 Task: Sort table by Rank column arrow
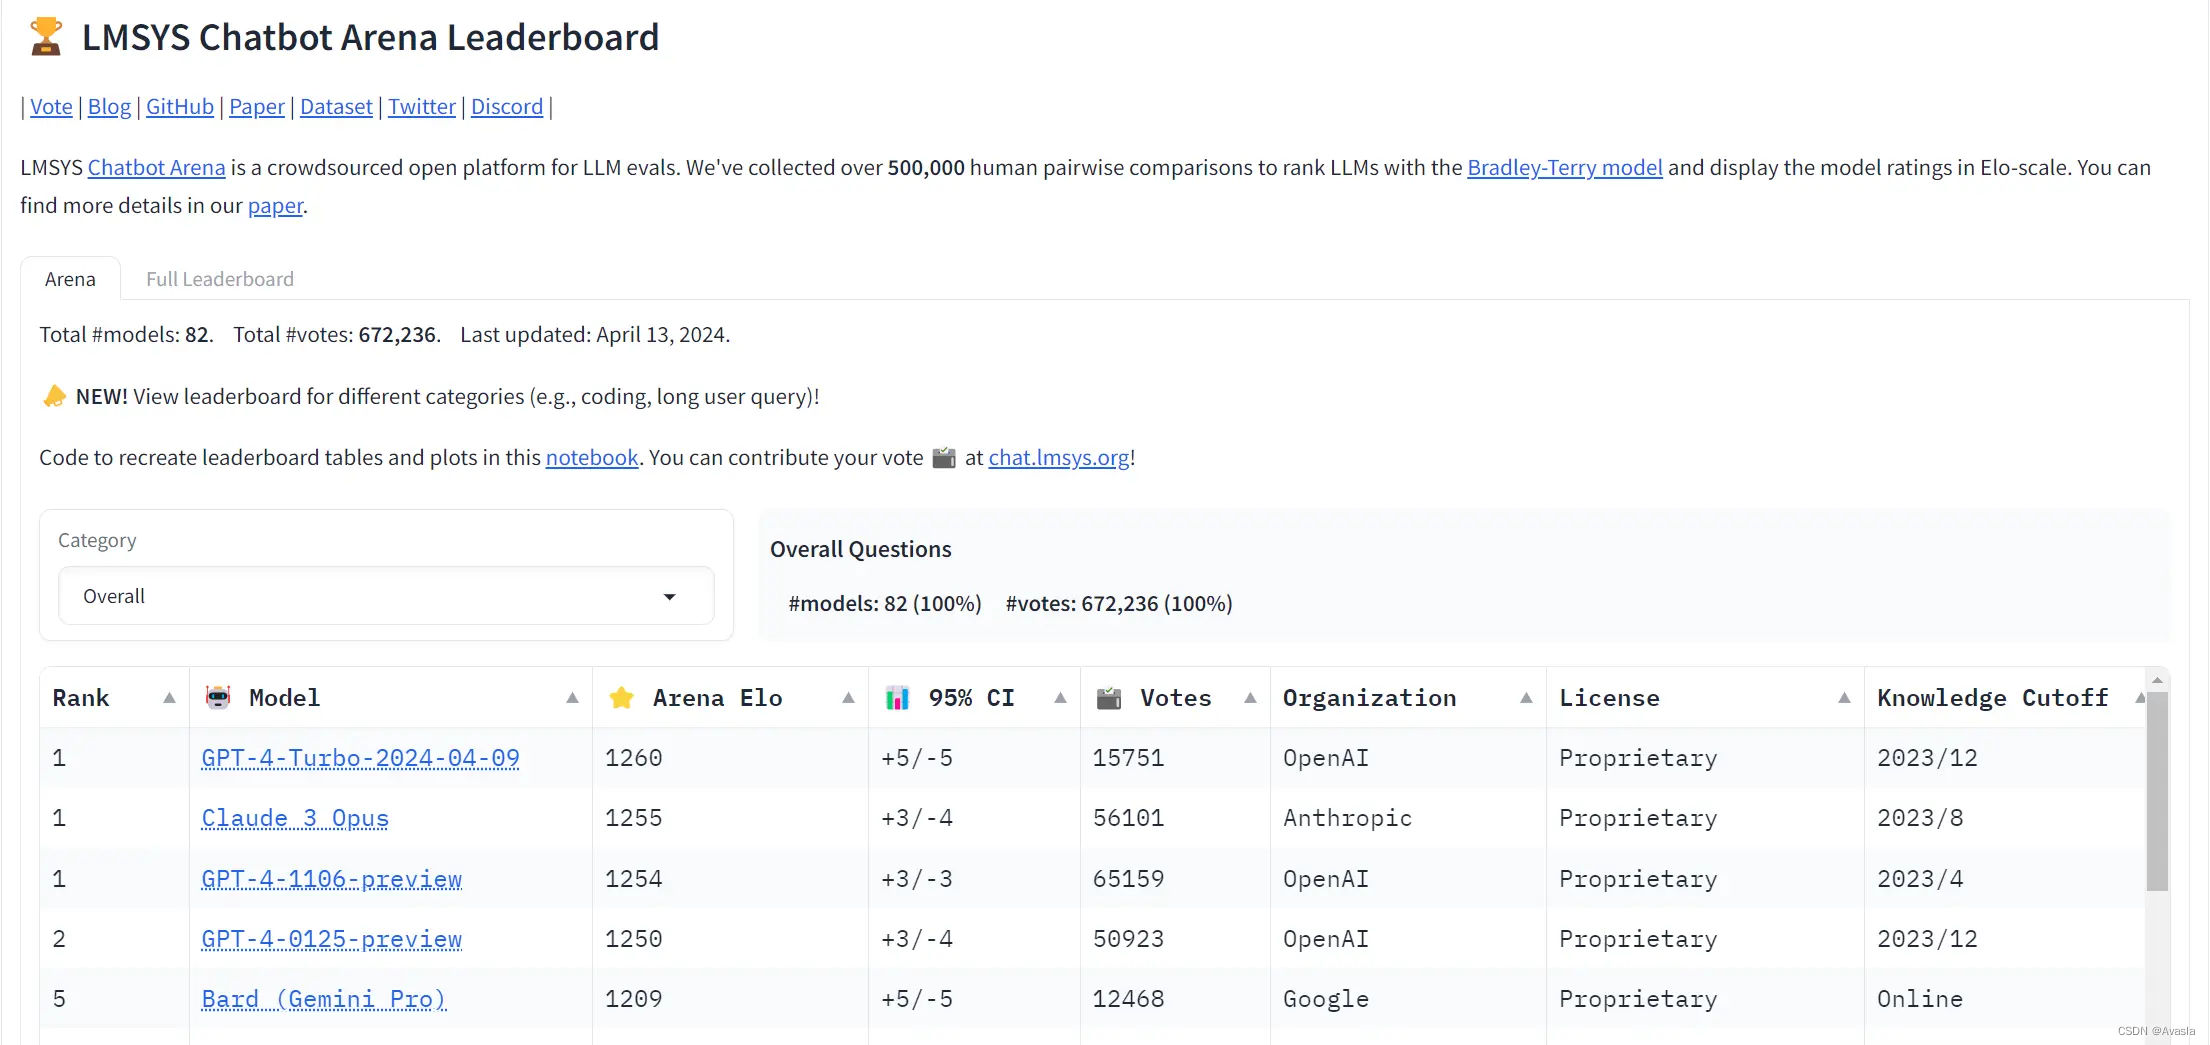pyautogui.click(x=169, y=698)
